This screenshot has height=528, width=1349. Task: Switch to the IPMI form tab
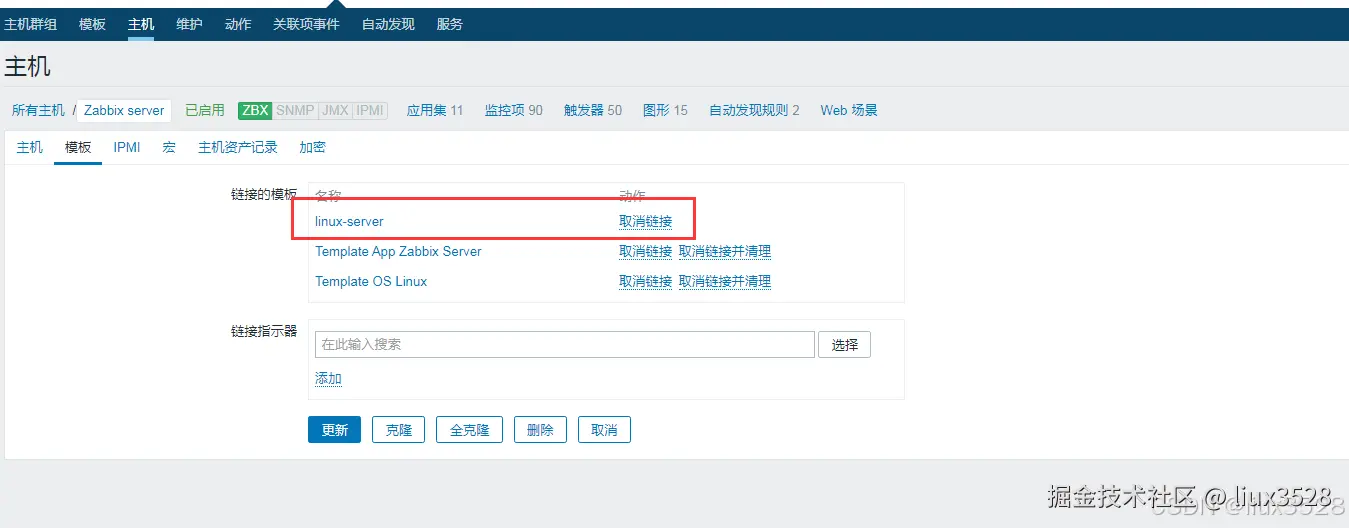point(127,147)
